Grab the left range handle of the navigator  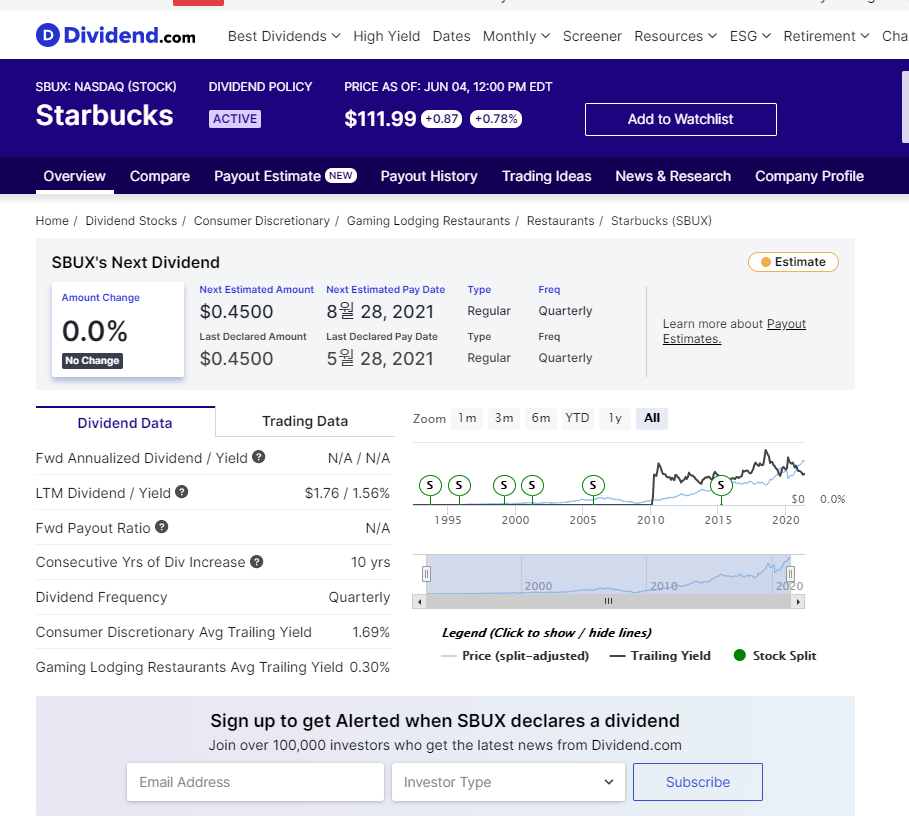426,574
